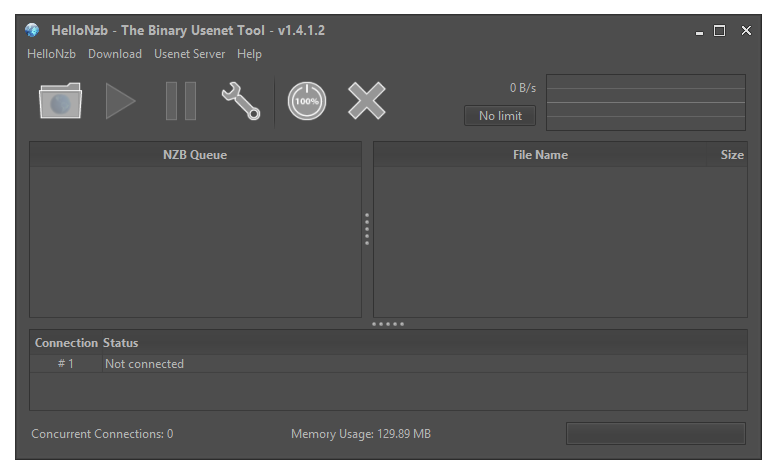Click the progress bar in the status bar
776x476 pixels.
(656, 433)
